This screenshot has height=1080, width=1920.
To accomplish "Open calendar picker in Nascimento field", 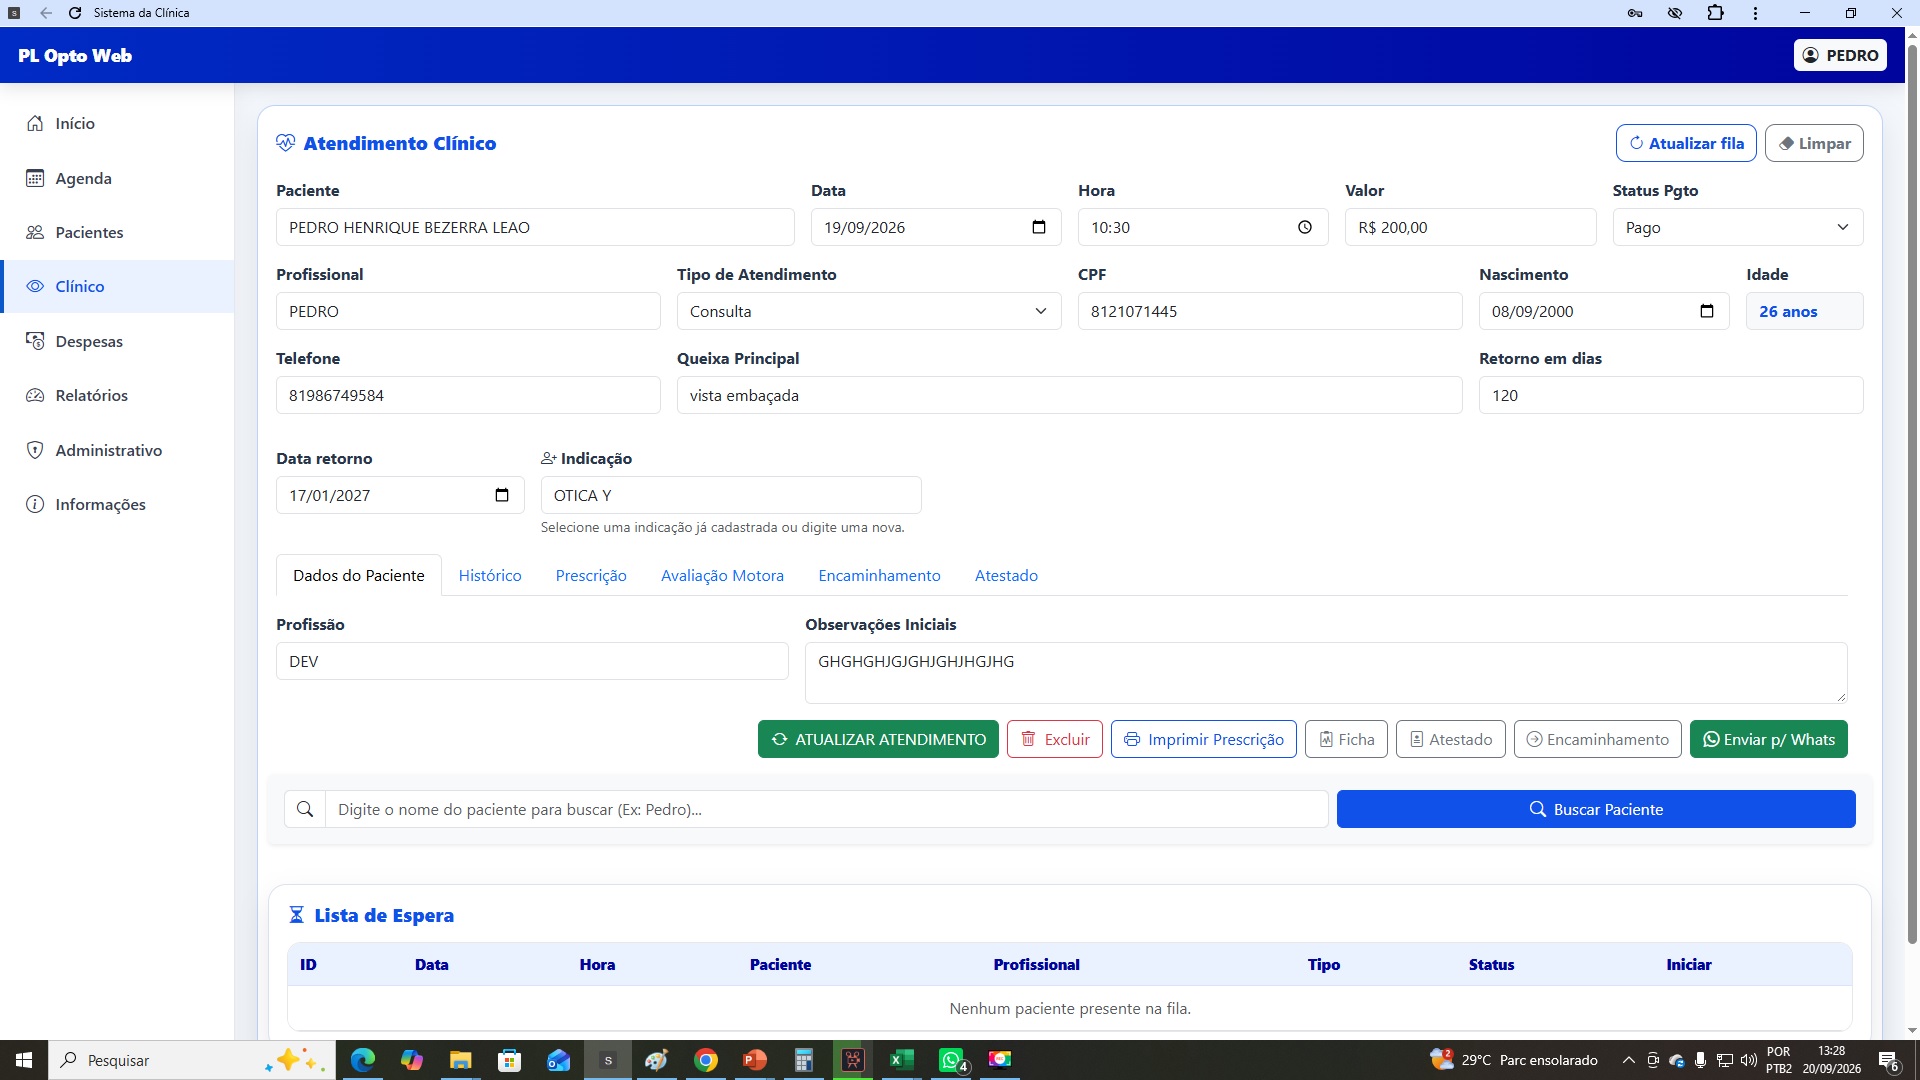I will point(1707,311).
